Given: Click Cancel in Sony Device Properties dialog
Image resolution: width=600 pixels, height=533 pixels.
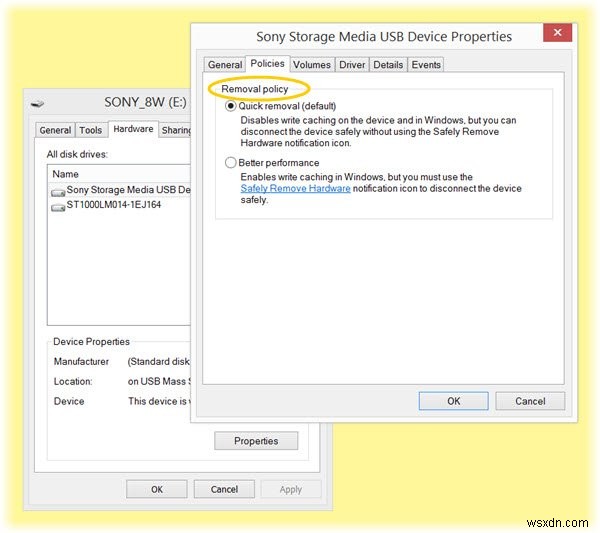Looking at the screenshot, I should (x=530, y=401).
